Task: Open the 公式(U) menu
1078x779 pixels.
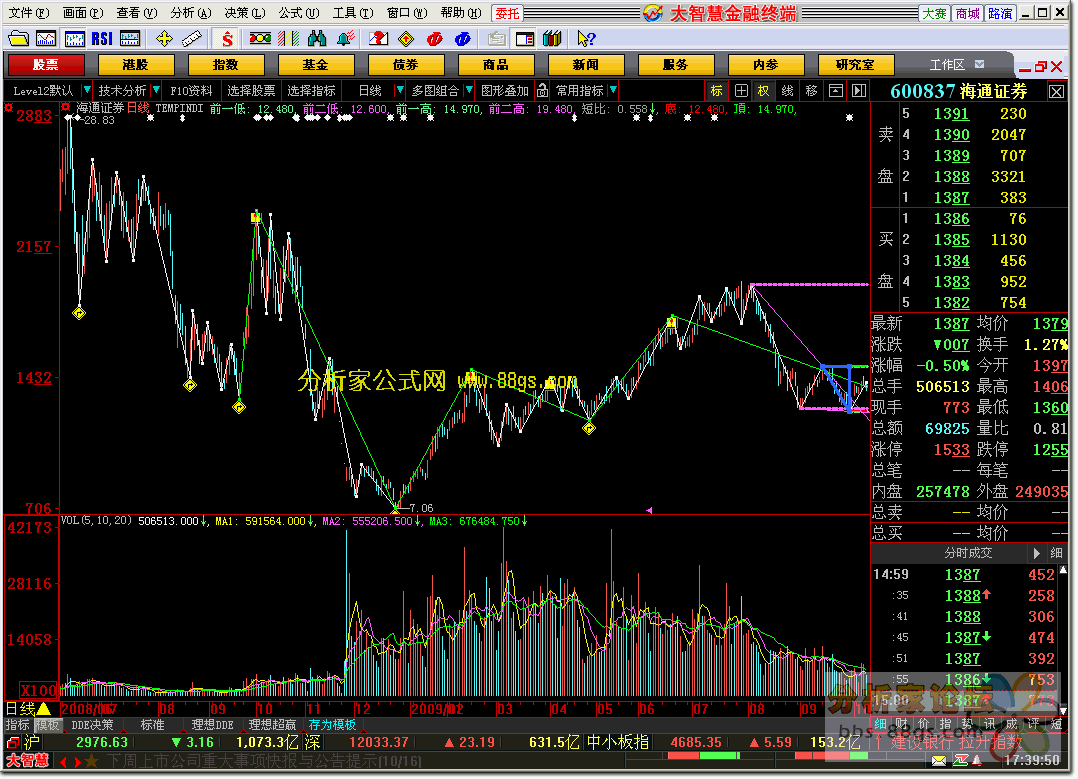Action: tap(298, 12)
